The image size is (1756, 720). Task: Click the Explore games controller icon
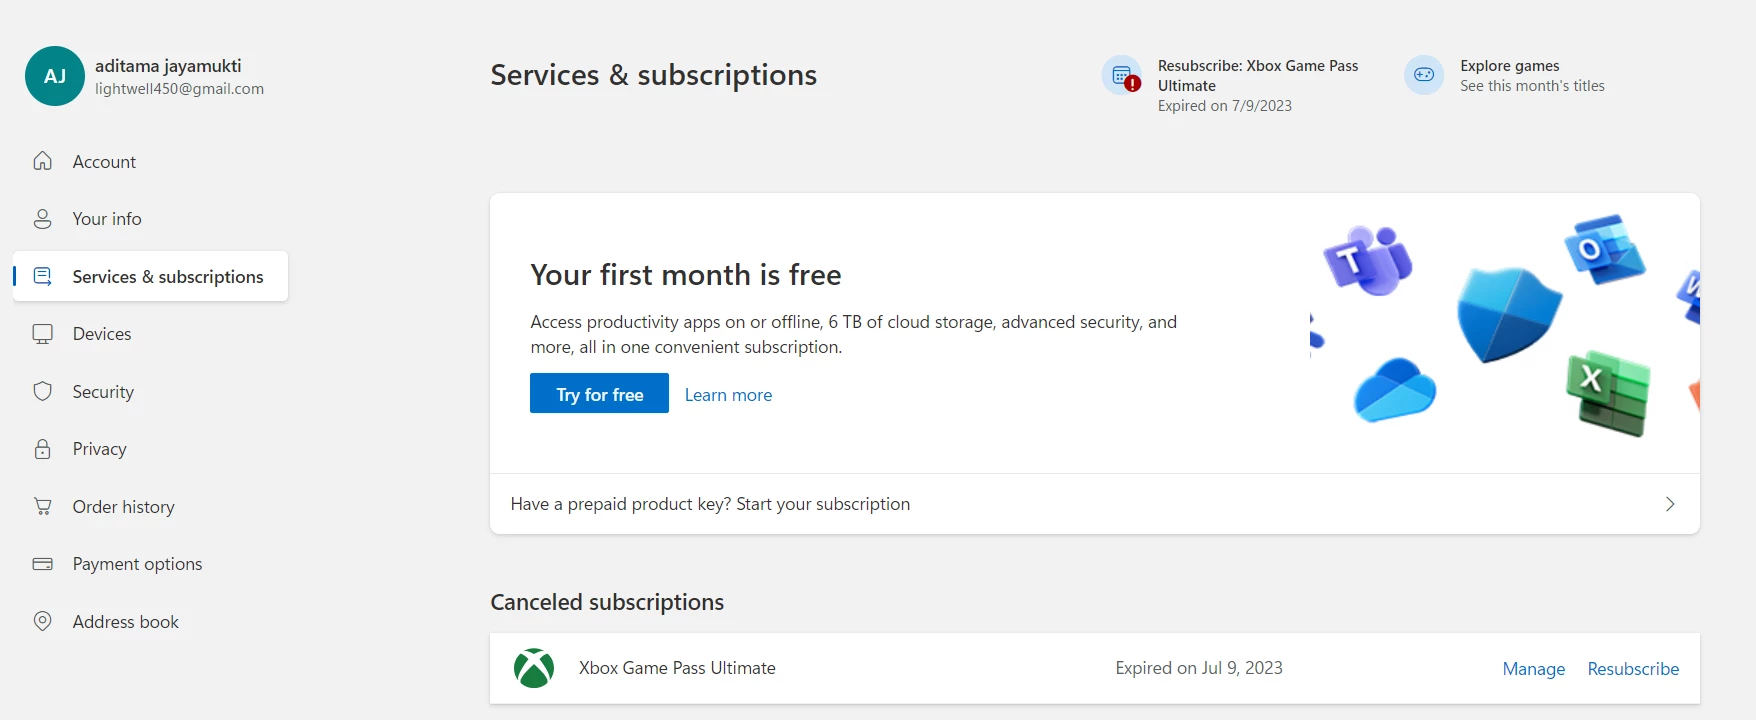click(x=1424, y=75)
